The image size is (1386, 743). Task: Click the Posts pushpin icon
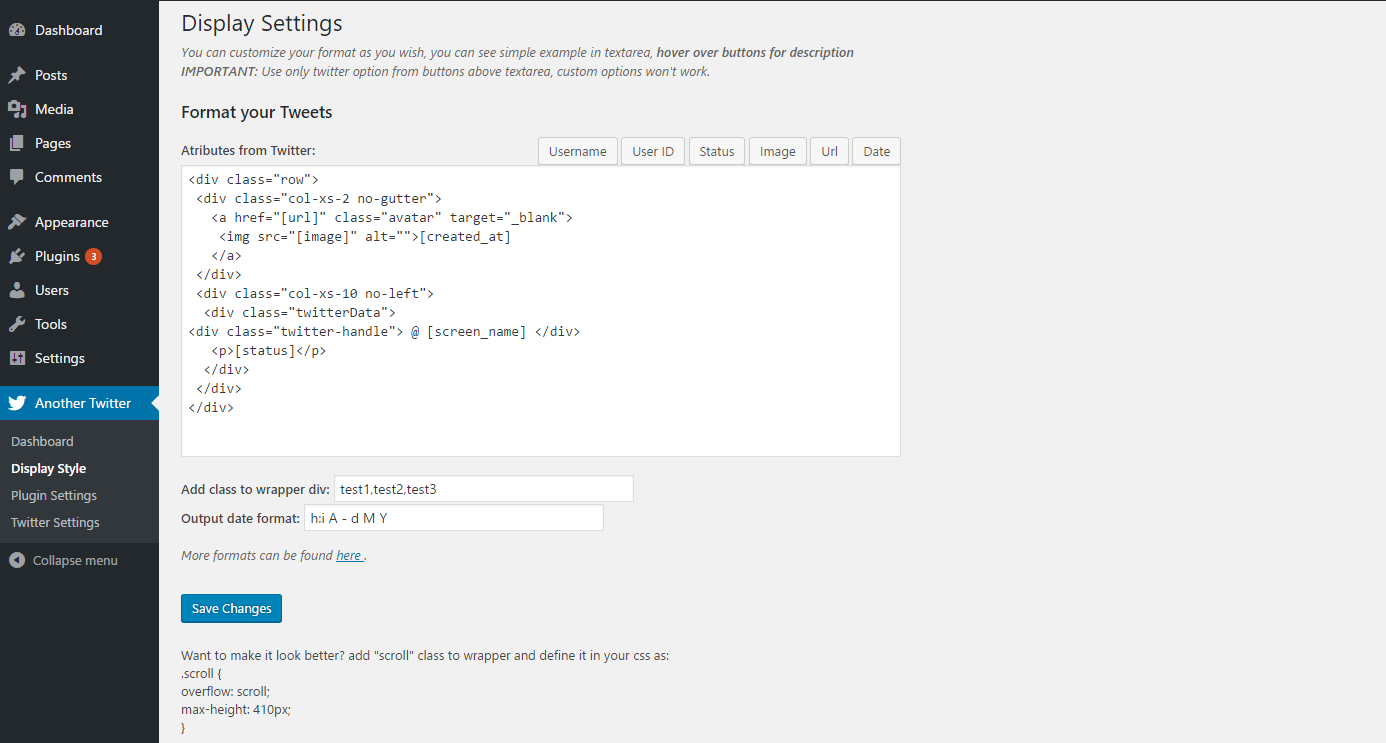click(17, 75)
